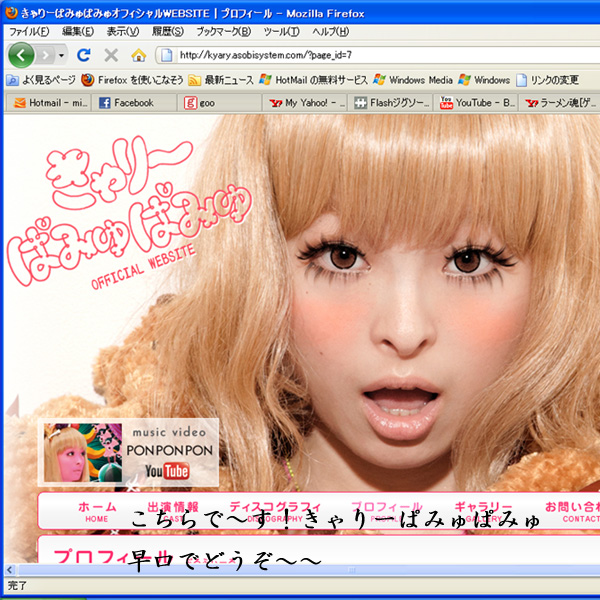Switch to the Hotmail tab
Screen dimensions: 600x600
click(49, 103)
